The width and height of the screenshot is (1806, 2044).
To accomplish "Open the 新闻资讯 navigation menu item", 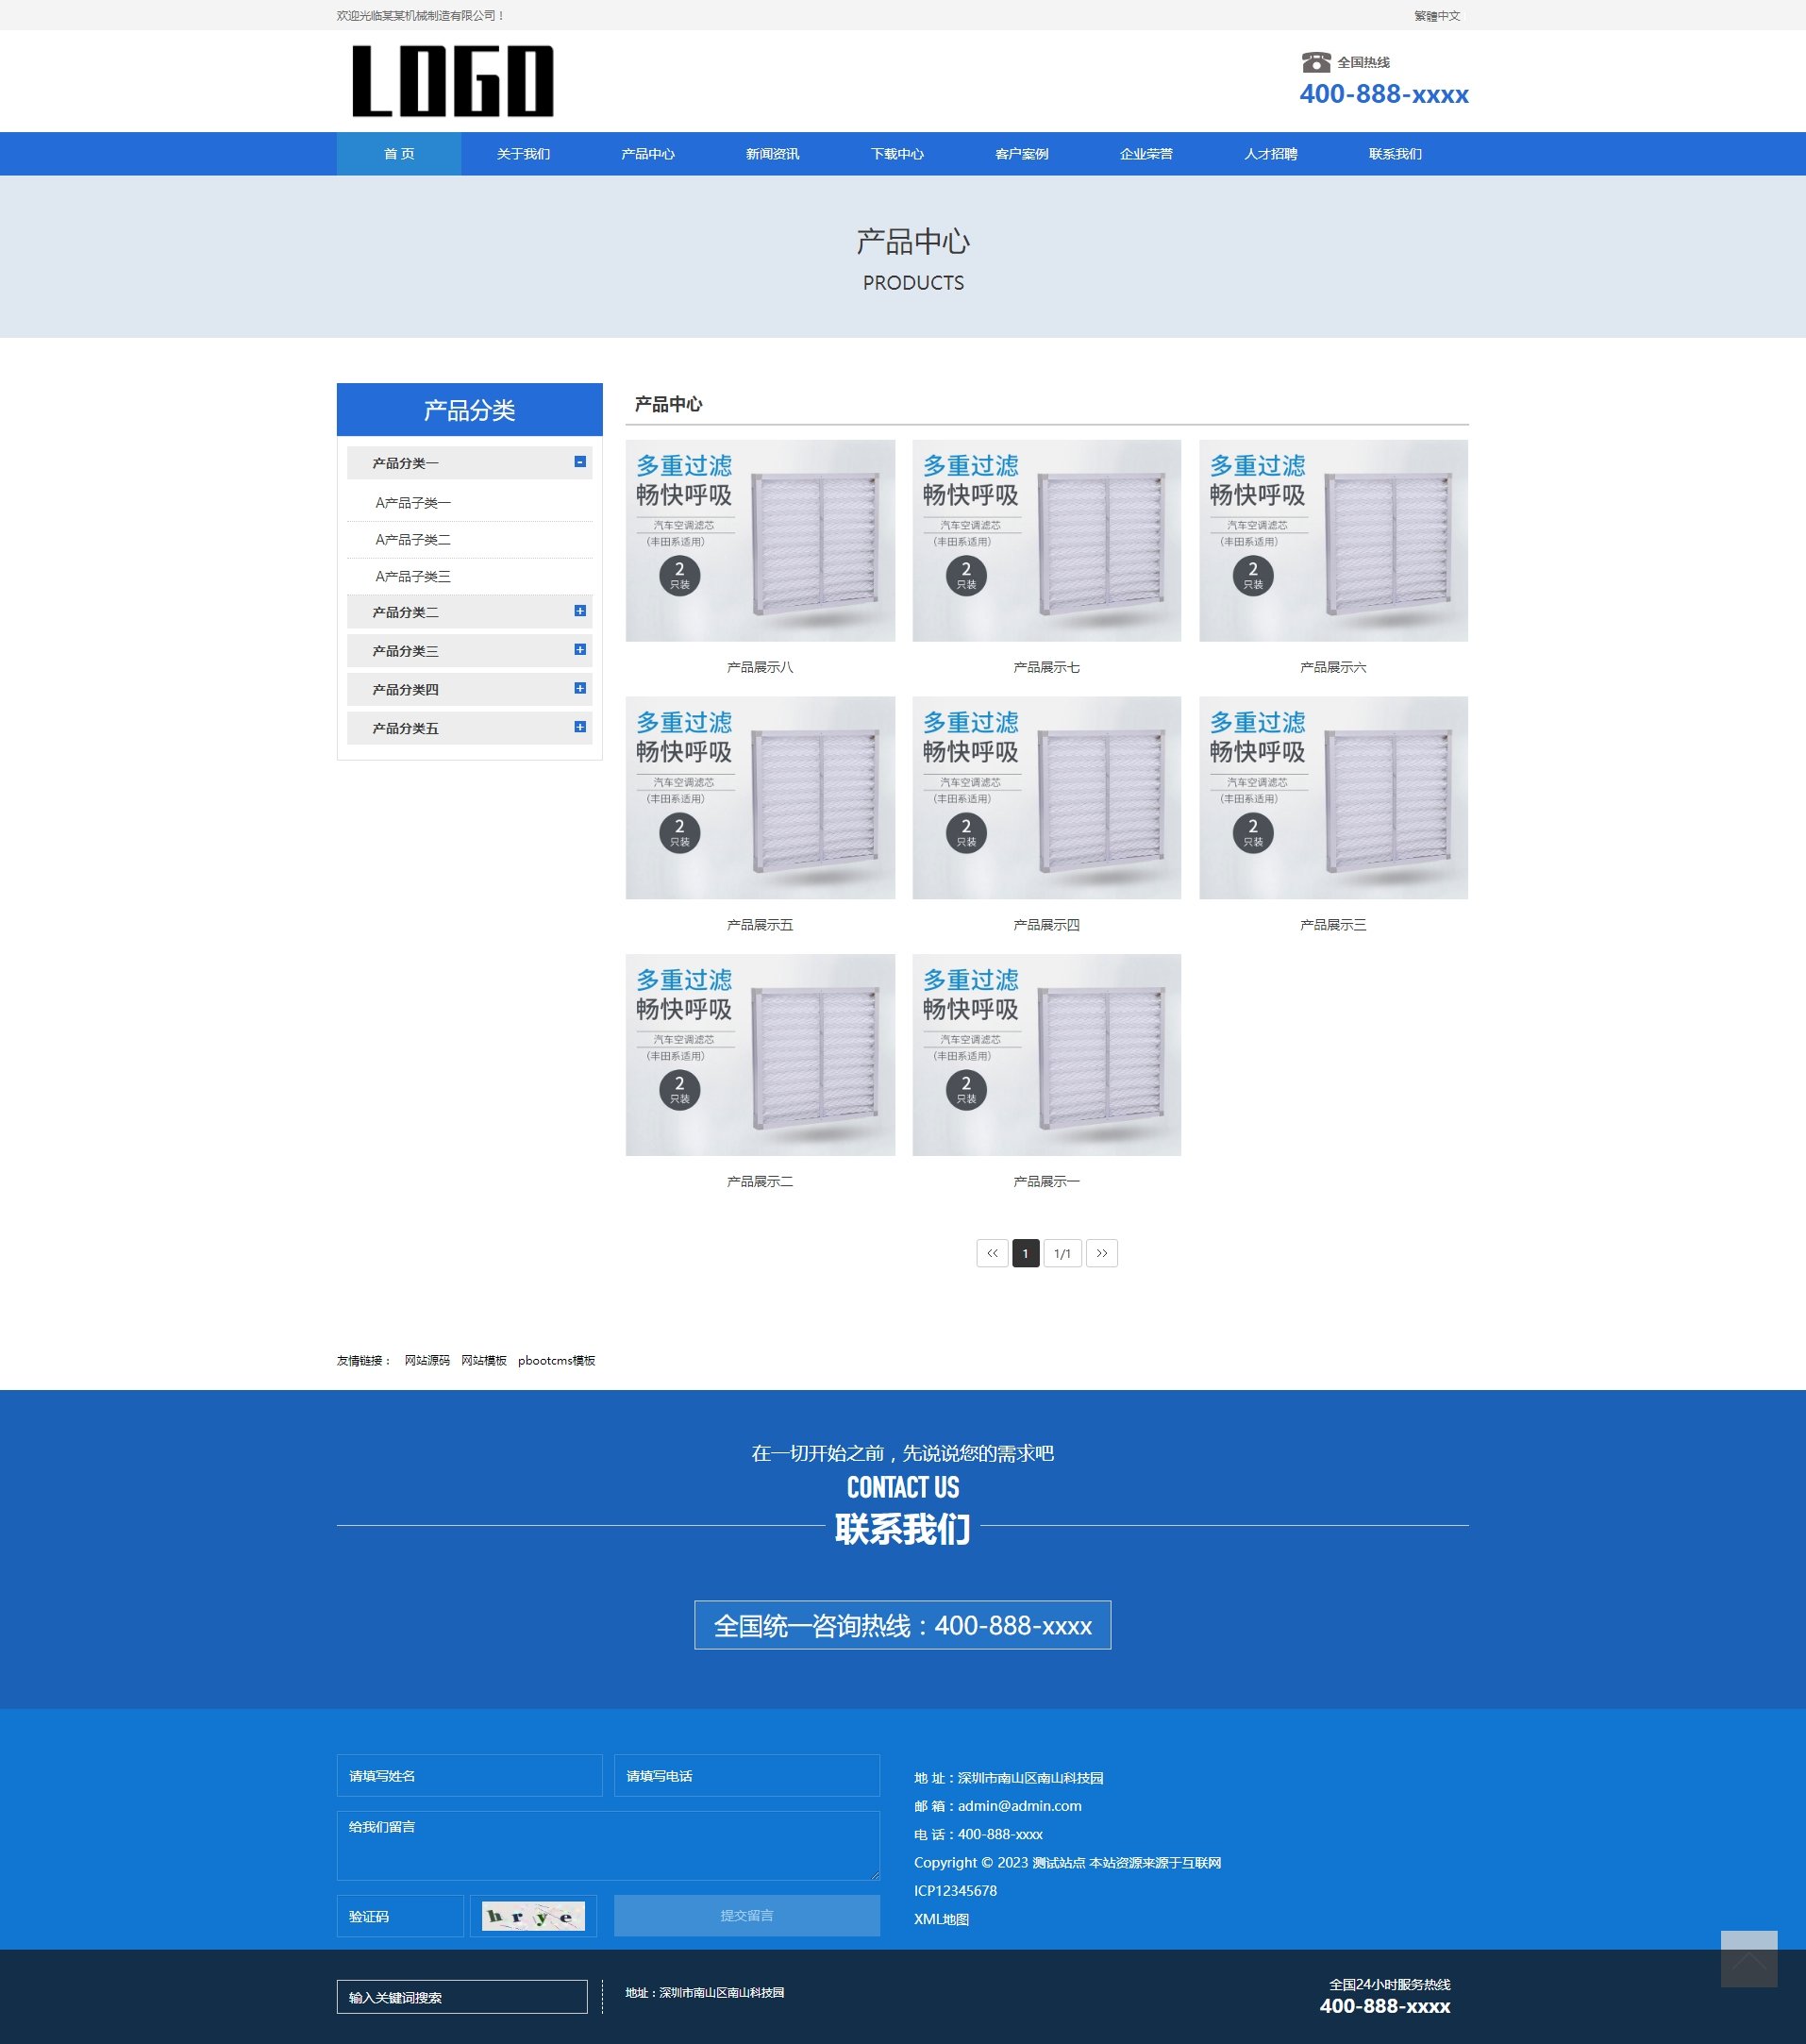I will [x=772, y=154].
